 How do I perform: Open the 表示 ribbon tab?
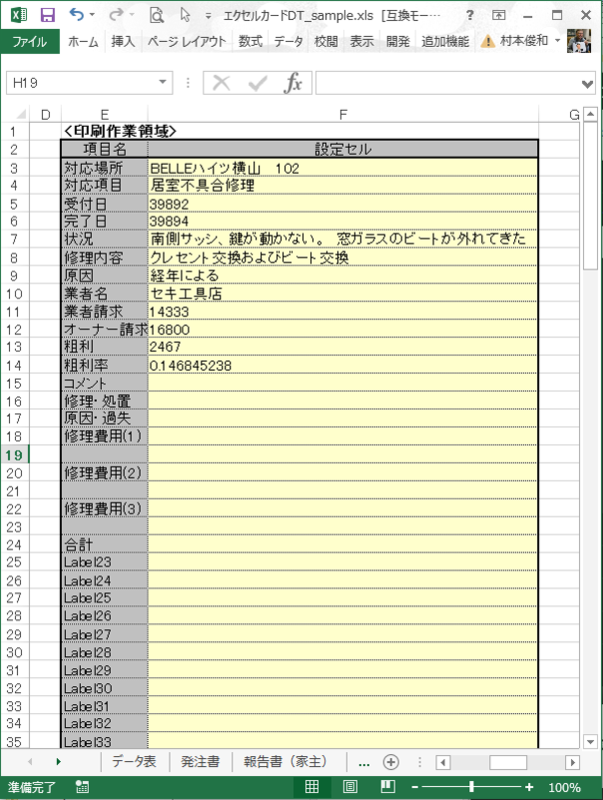click(x=362, y=41)
